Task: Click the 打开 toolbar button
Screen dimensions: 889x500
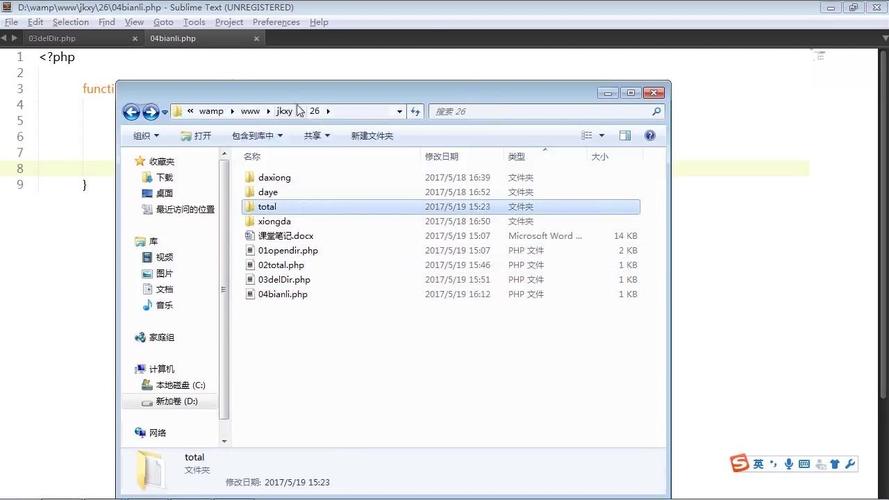Action: [197, 136]
